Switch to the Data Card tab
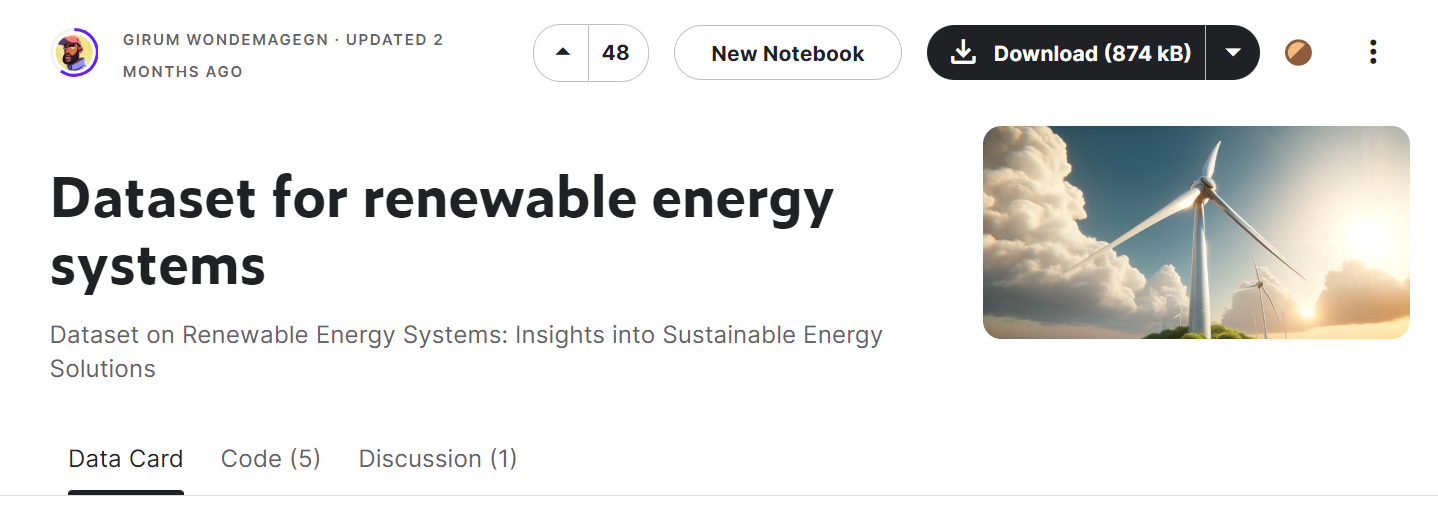The width and height of the screenshot is (1438, 515). tap(126, 459)
